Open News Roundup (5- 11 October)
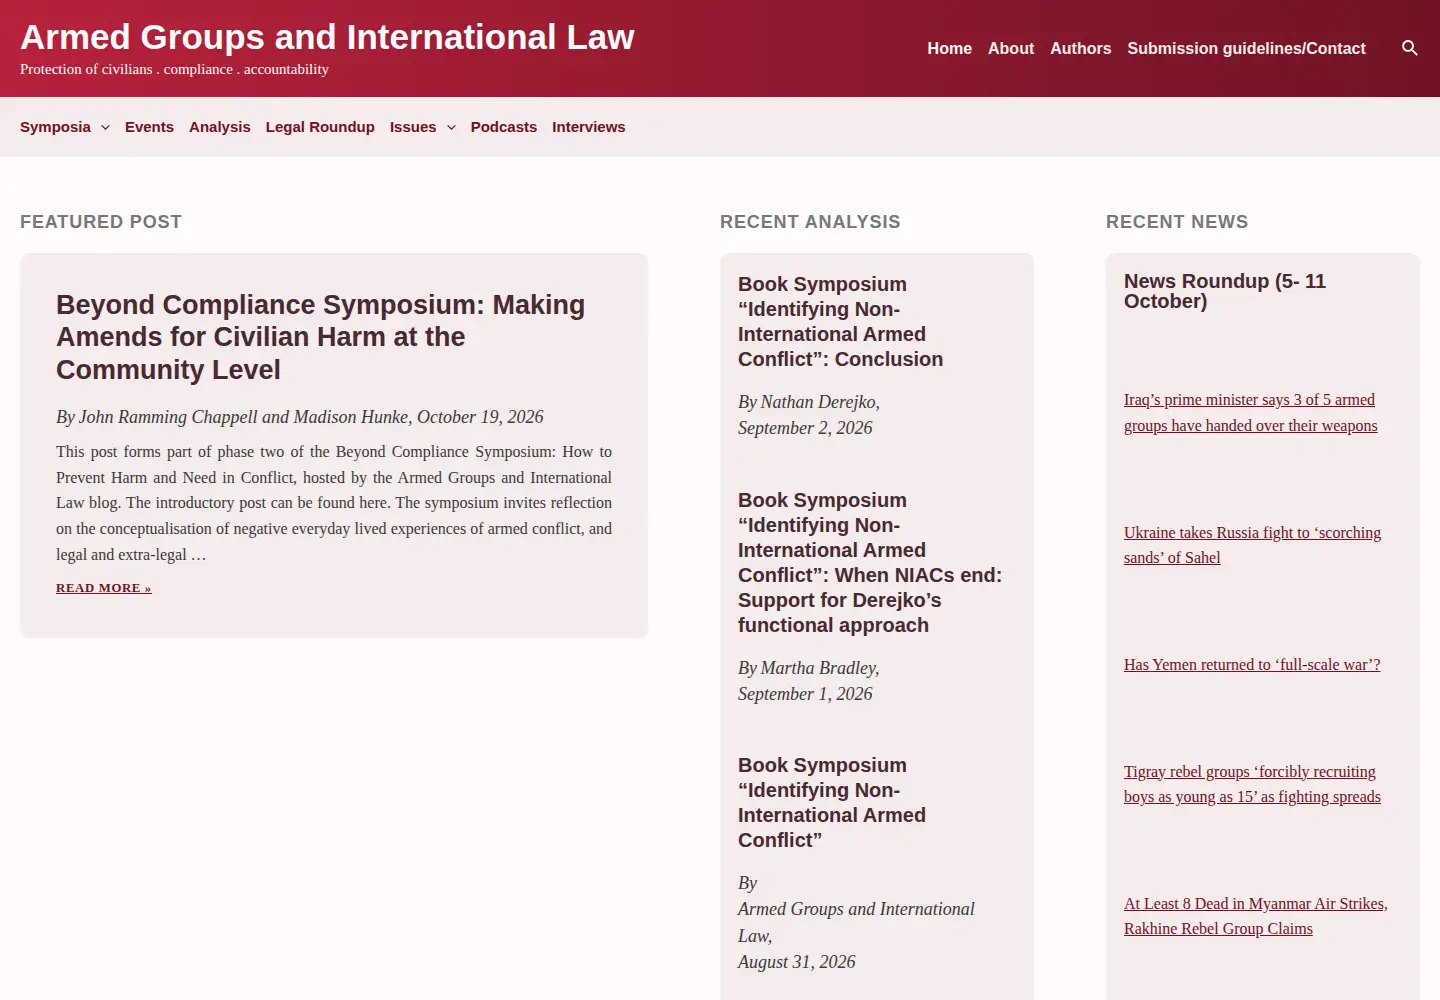The height and width of the screenshot is (1000, 1440). pyautogui.click(x=1225, y=291)
